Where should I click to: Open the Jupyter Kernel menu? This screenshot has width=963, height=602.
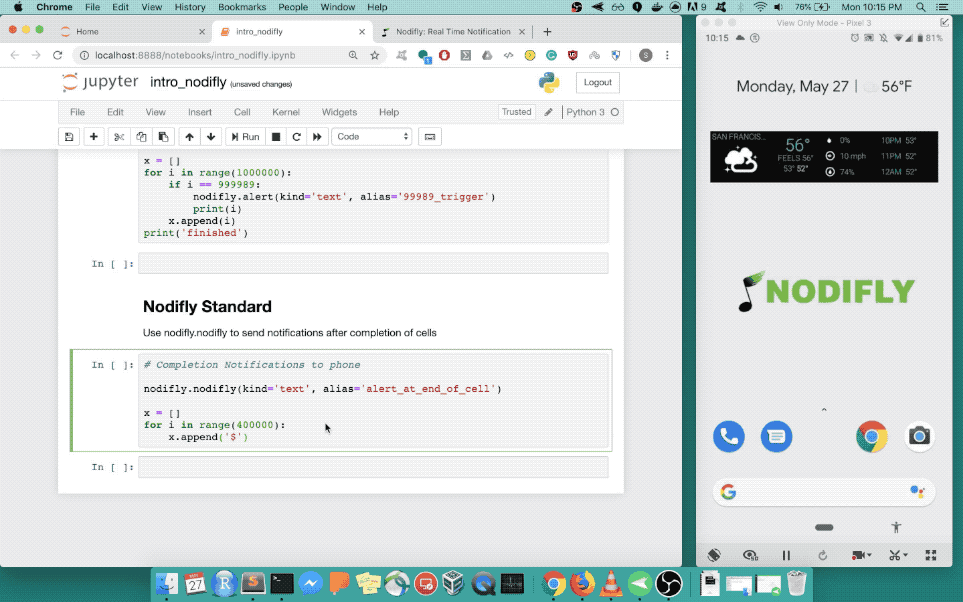286,112
